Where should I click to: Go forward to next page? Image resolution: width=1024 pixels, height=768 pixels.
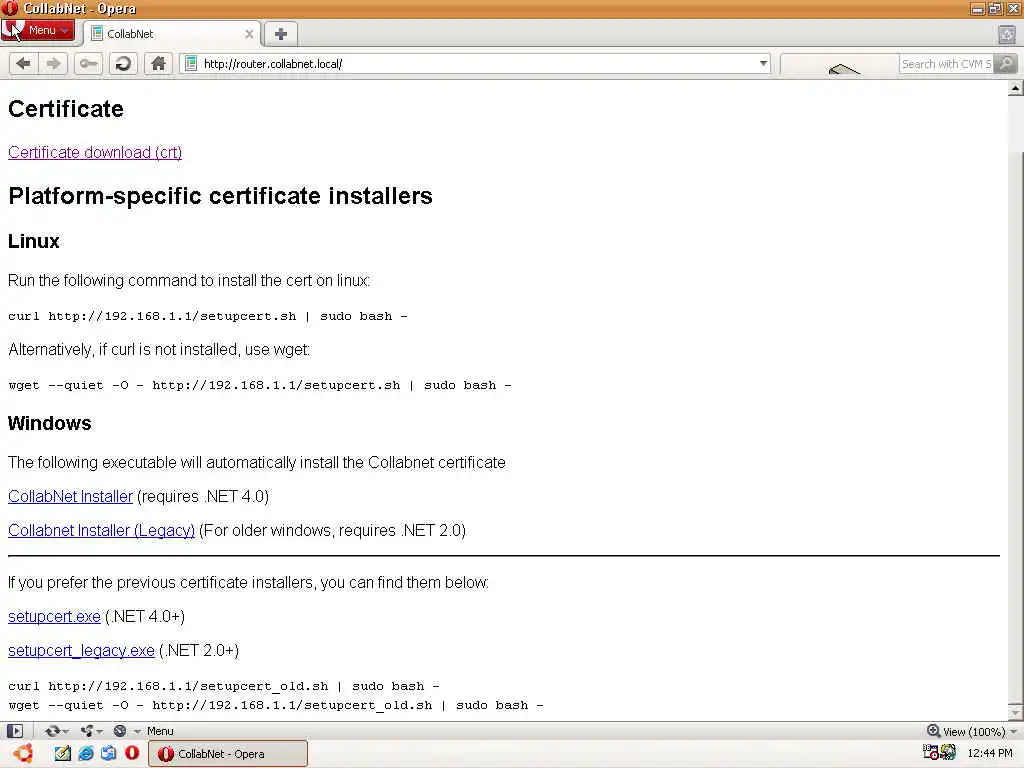point(54,63)
